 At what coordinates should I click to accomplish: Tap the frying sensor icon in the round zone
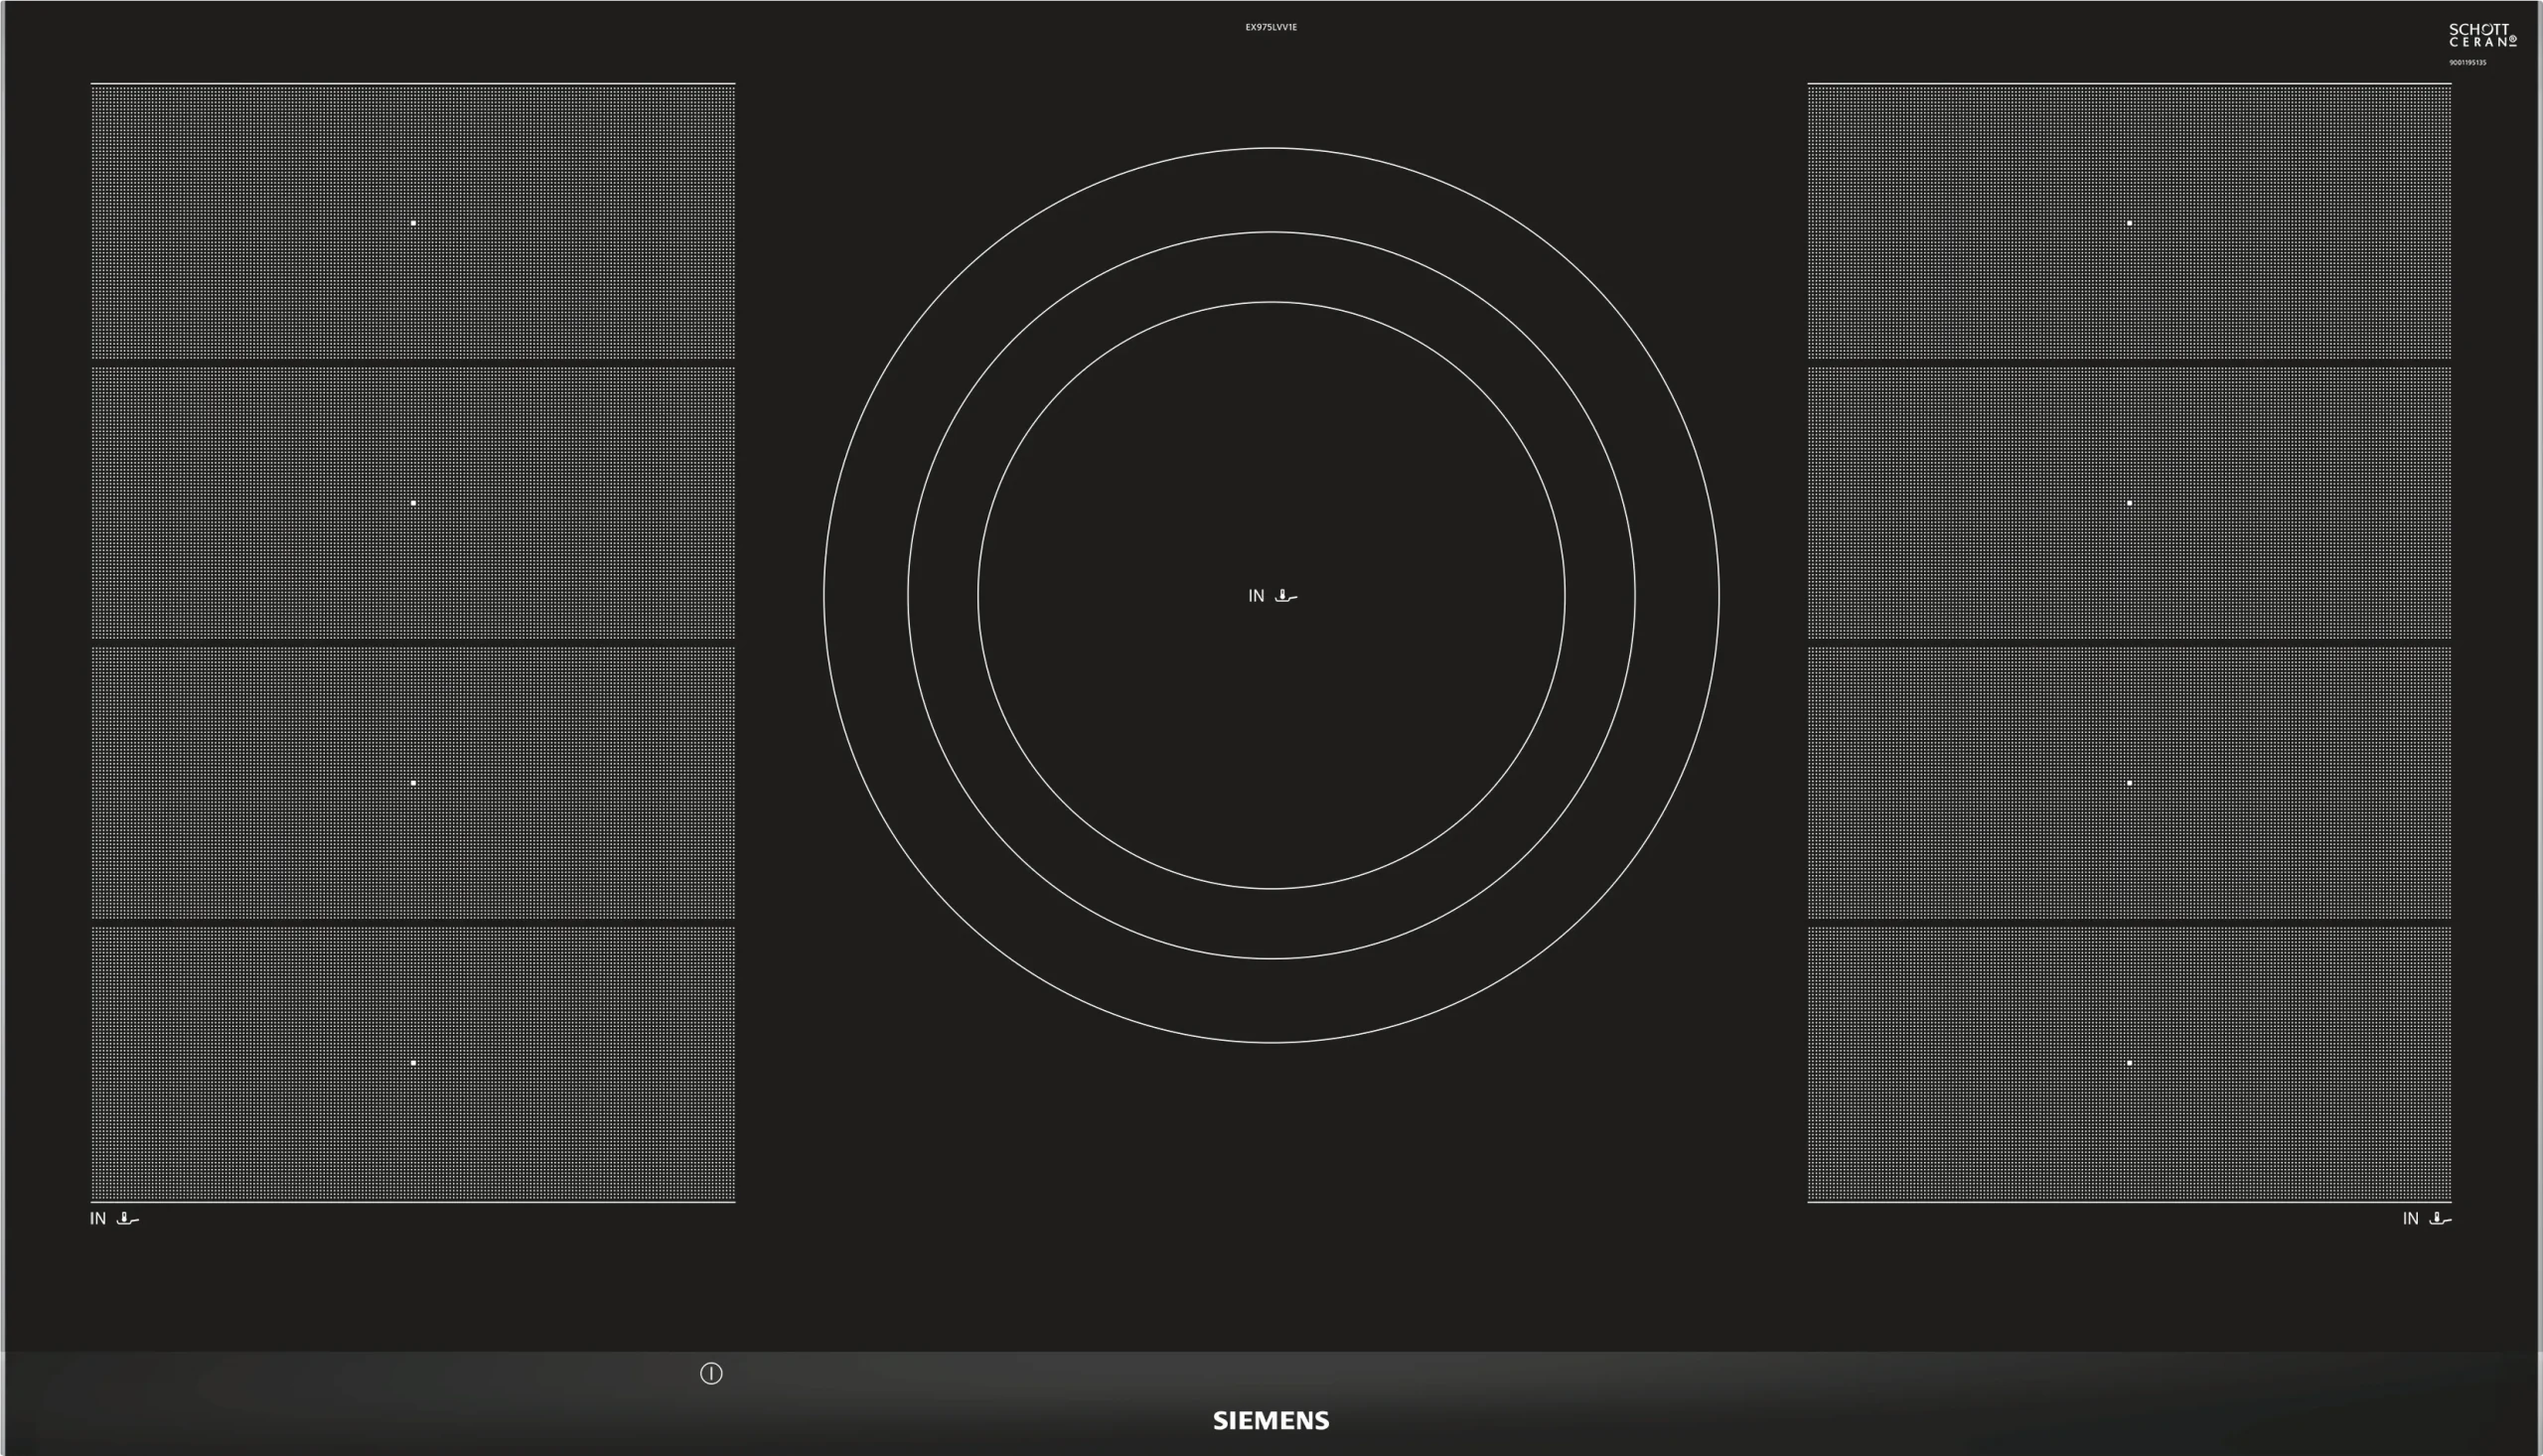pos(1286,596)
